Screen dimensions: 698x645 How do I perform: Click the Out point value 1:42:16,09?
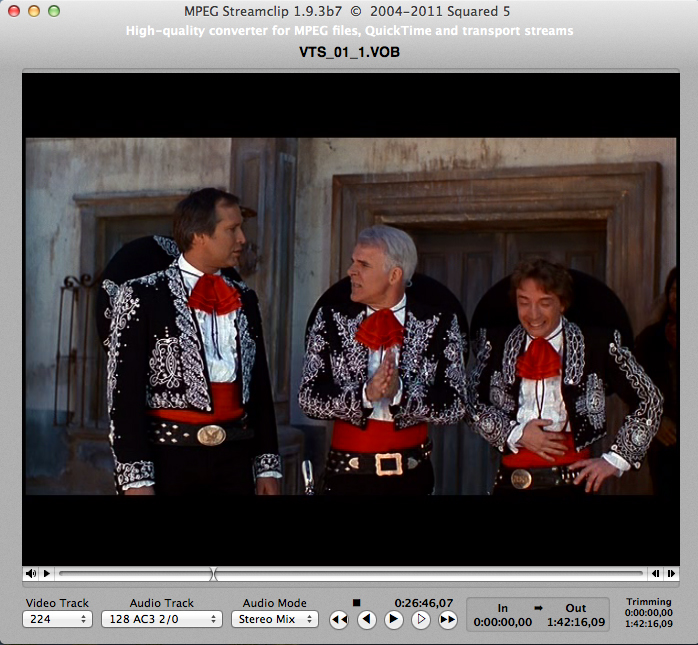pos(576,622)
